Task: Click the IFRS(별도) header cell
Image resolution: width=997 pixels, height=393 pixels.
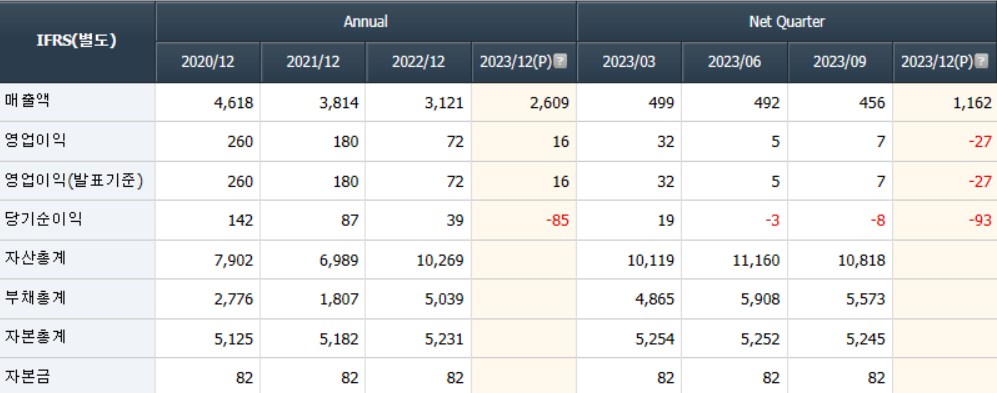Action: coord(78,41)
